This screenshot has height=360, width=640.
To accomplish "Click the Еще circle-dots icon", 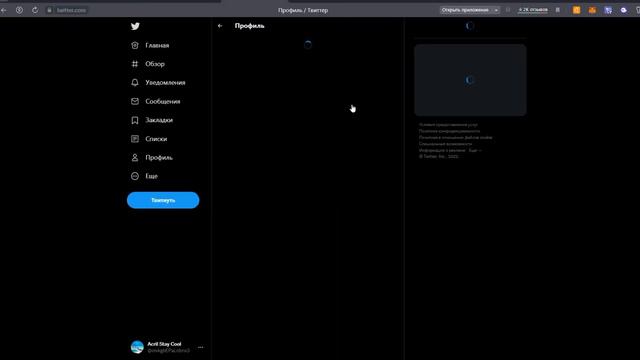I will (135, 176).
